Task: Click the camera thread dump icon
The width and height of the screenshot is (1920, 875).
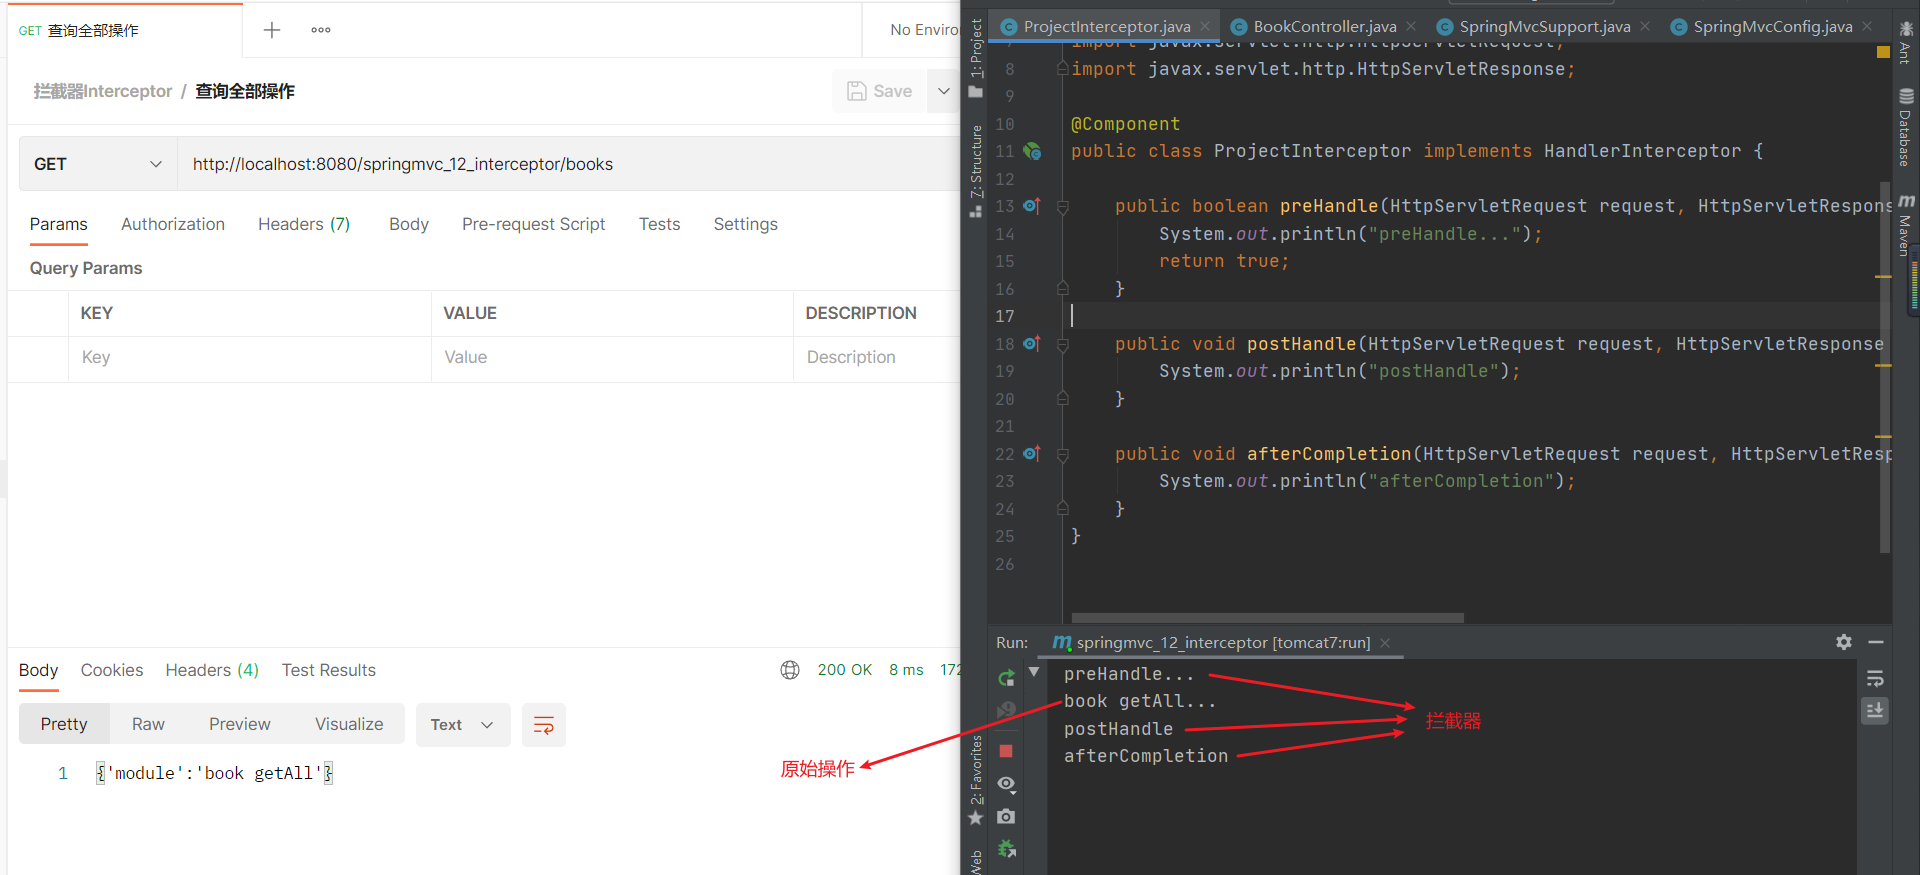Action: coord(1006,816)
